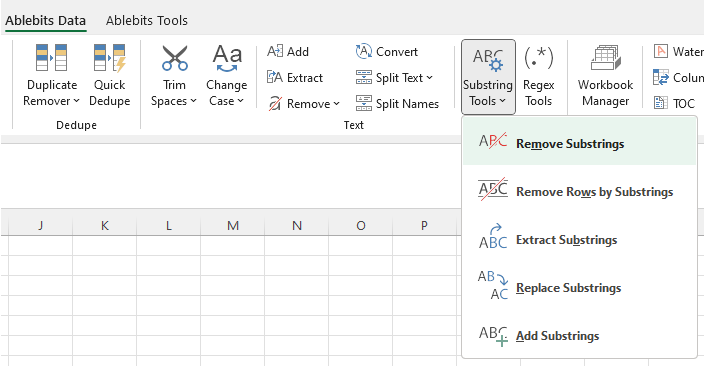Switch to the Ablebits Data tab
The width and height of the screenshot is (704, 366).
[45, 21]
